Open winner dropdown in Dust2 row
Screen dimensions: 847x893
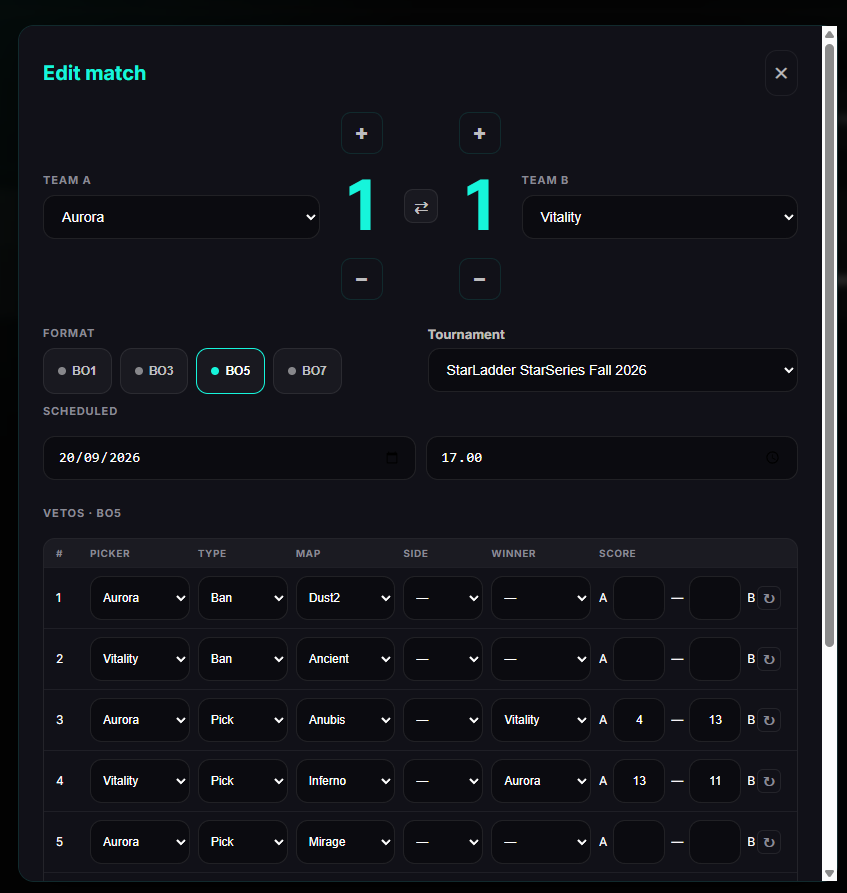click(x=541, y=598)
